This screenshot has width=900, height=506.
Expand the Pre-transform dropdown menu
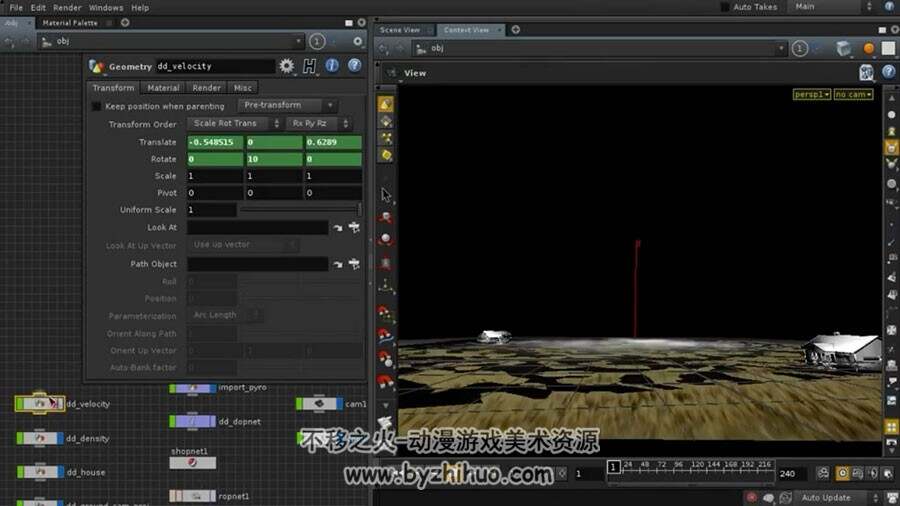tap(287, 106)
